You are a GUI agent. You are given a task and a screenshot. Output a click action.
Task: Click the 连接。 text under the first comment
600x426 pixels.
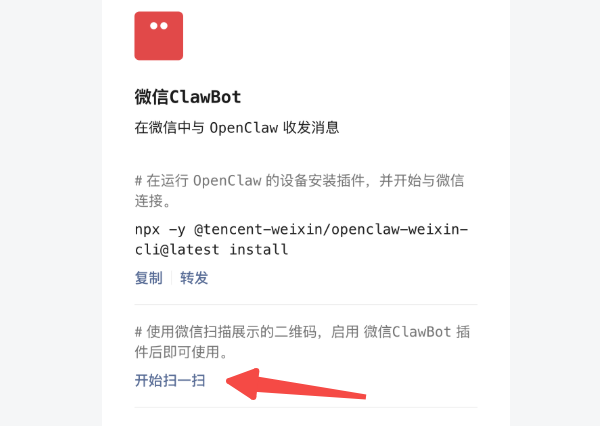tap(153, 201)
